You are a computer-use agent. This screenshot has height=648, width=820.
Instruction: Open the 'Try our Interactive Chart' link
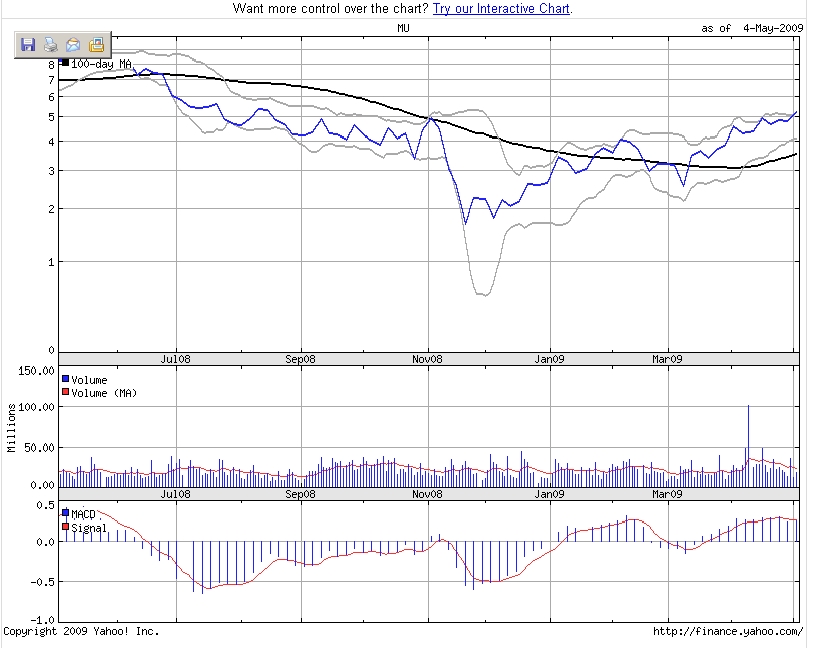pos(501,8)
